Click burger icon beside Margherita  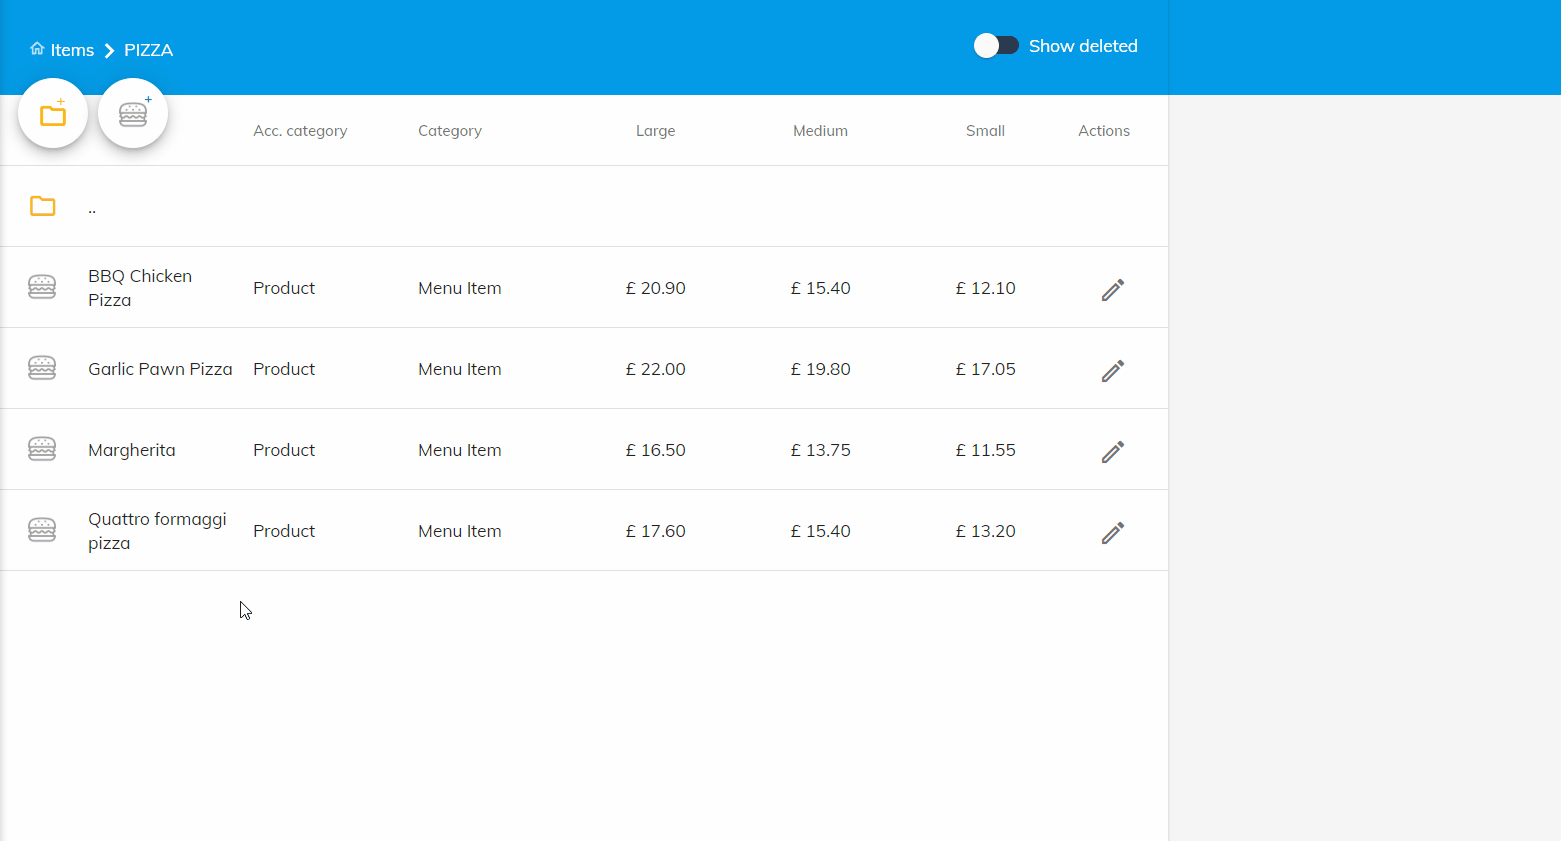[42, 449]
